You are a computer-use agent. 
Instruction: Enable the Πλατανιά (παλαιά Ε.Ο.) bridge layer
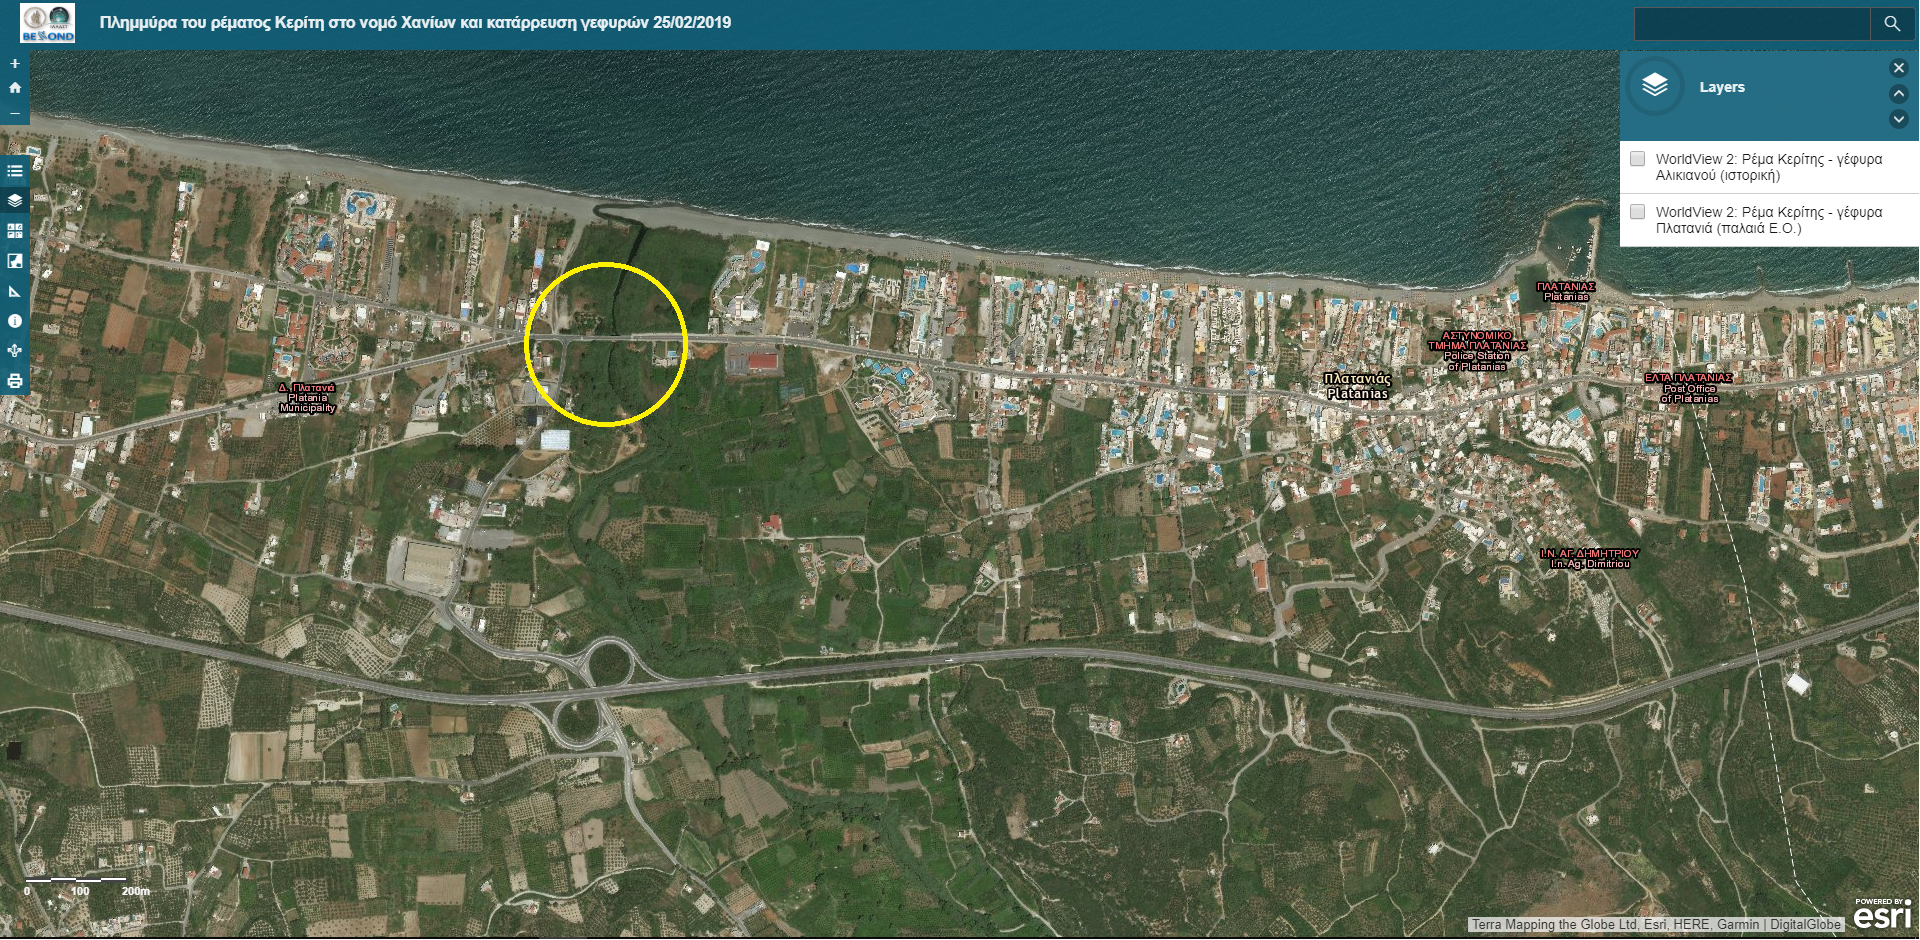1637,212
